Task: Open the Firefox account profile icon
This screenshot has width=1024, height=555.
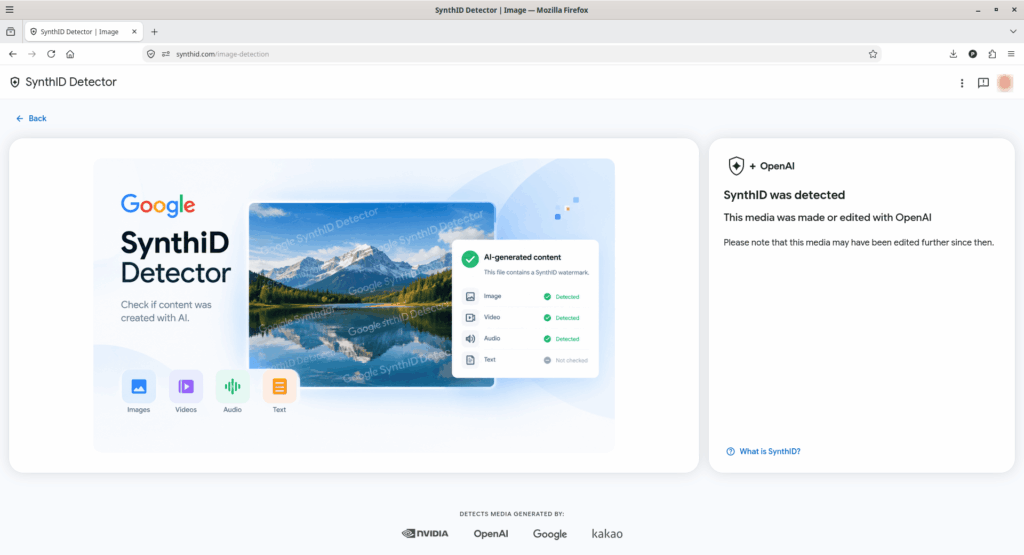Action: point(973,54)
